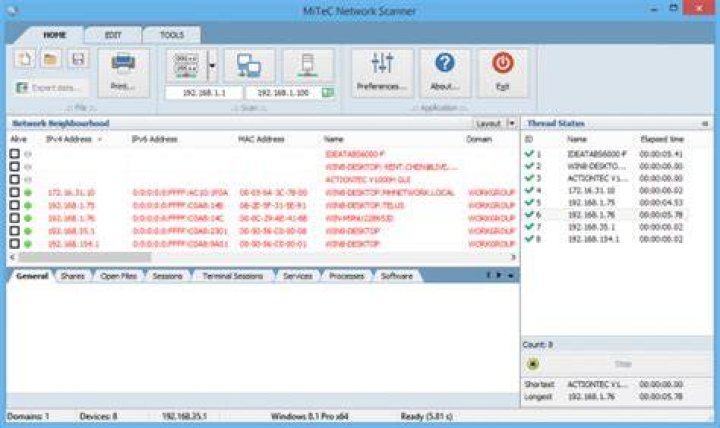Click the single device scan icon
The height and width of the screenshot is (428, 720).
(308, 65)
